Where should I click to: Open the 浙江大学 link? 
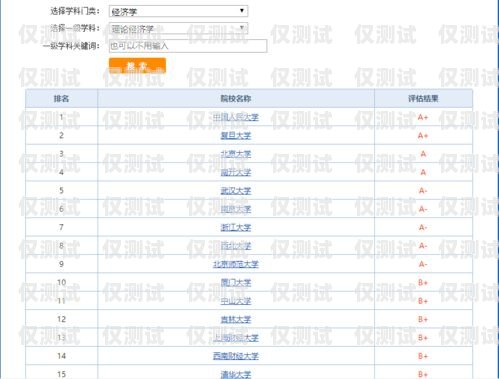[236, 227]
